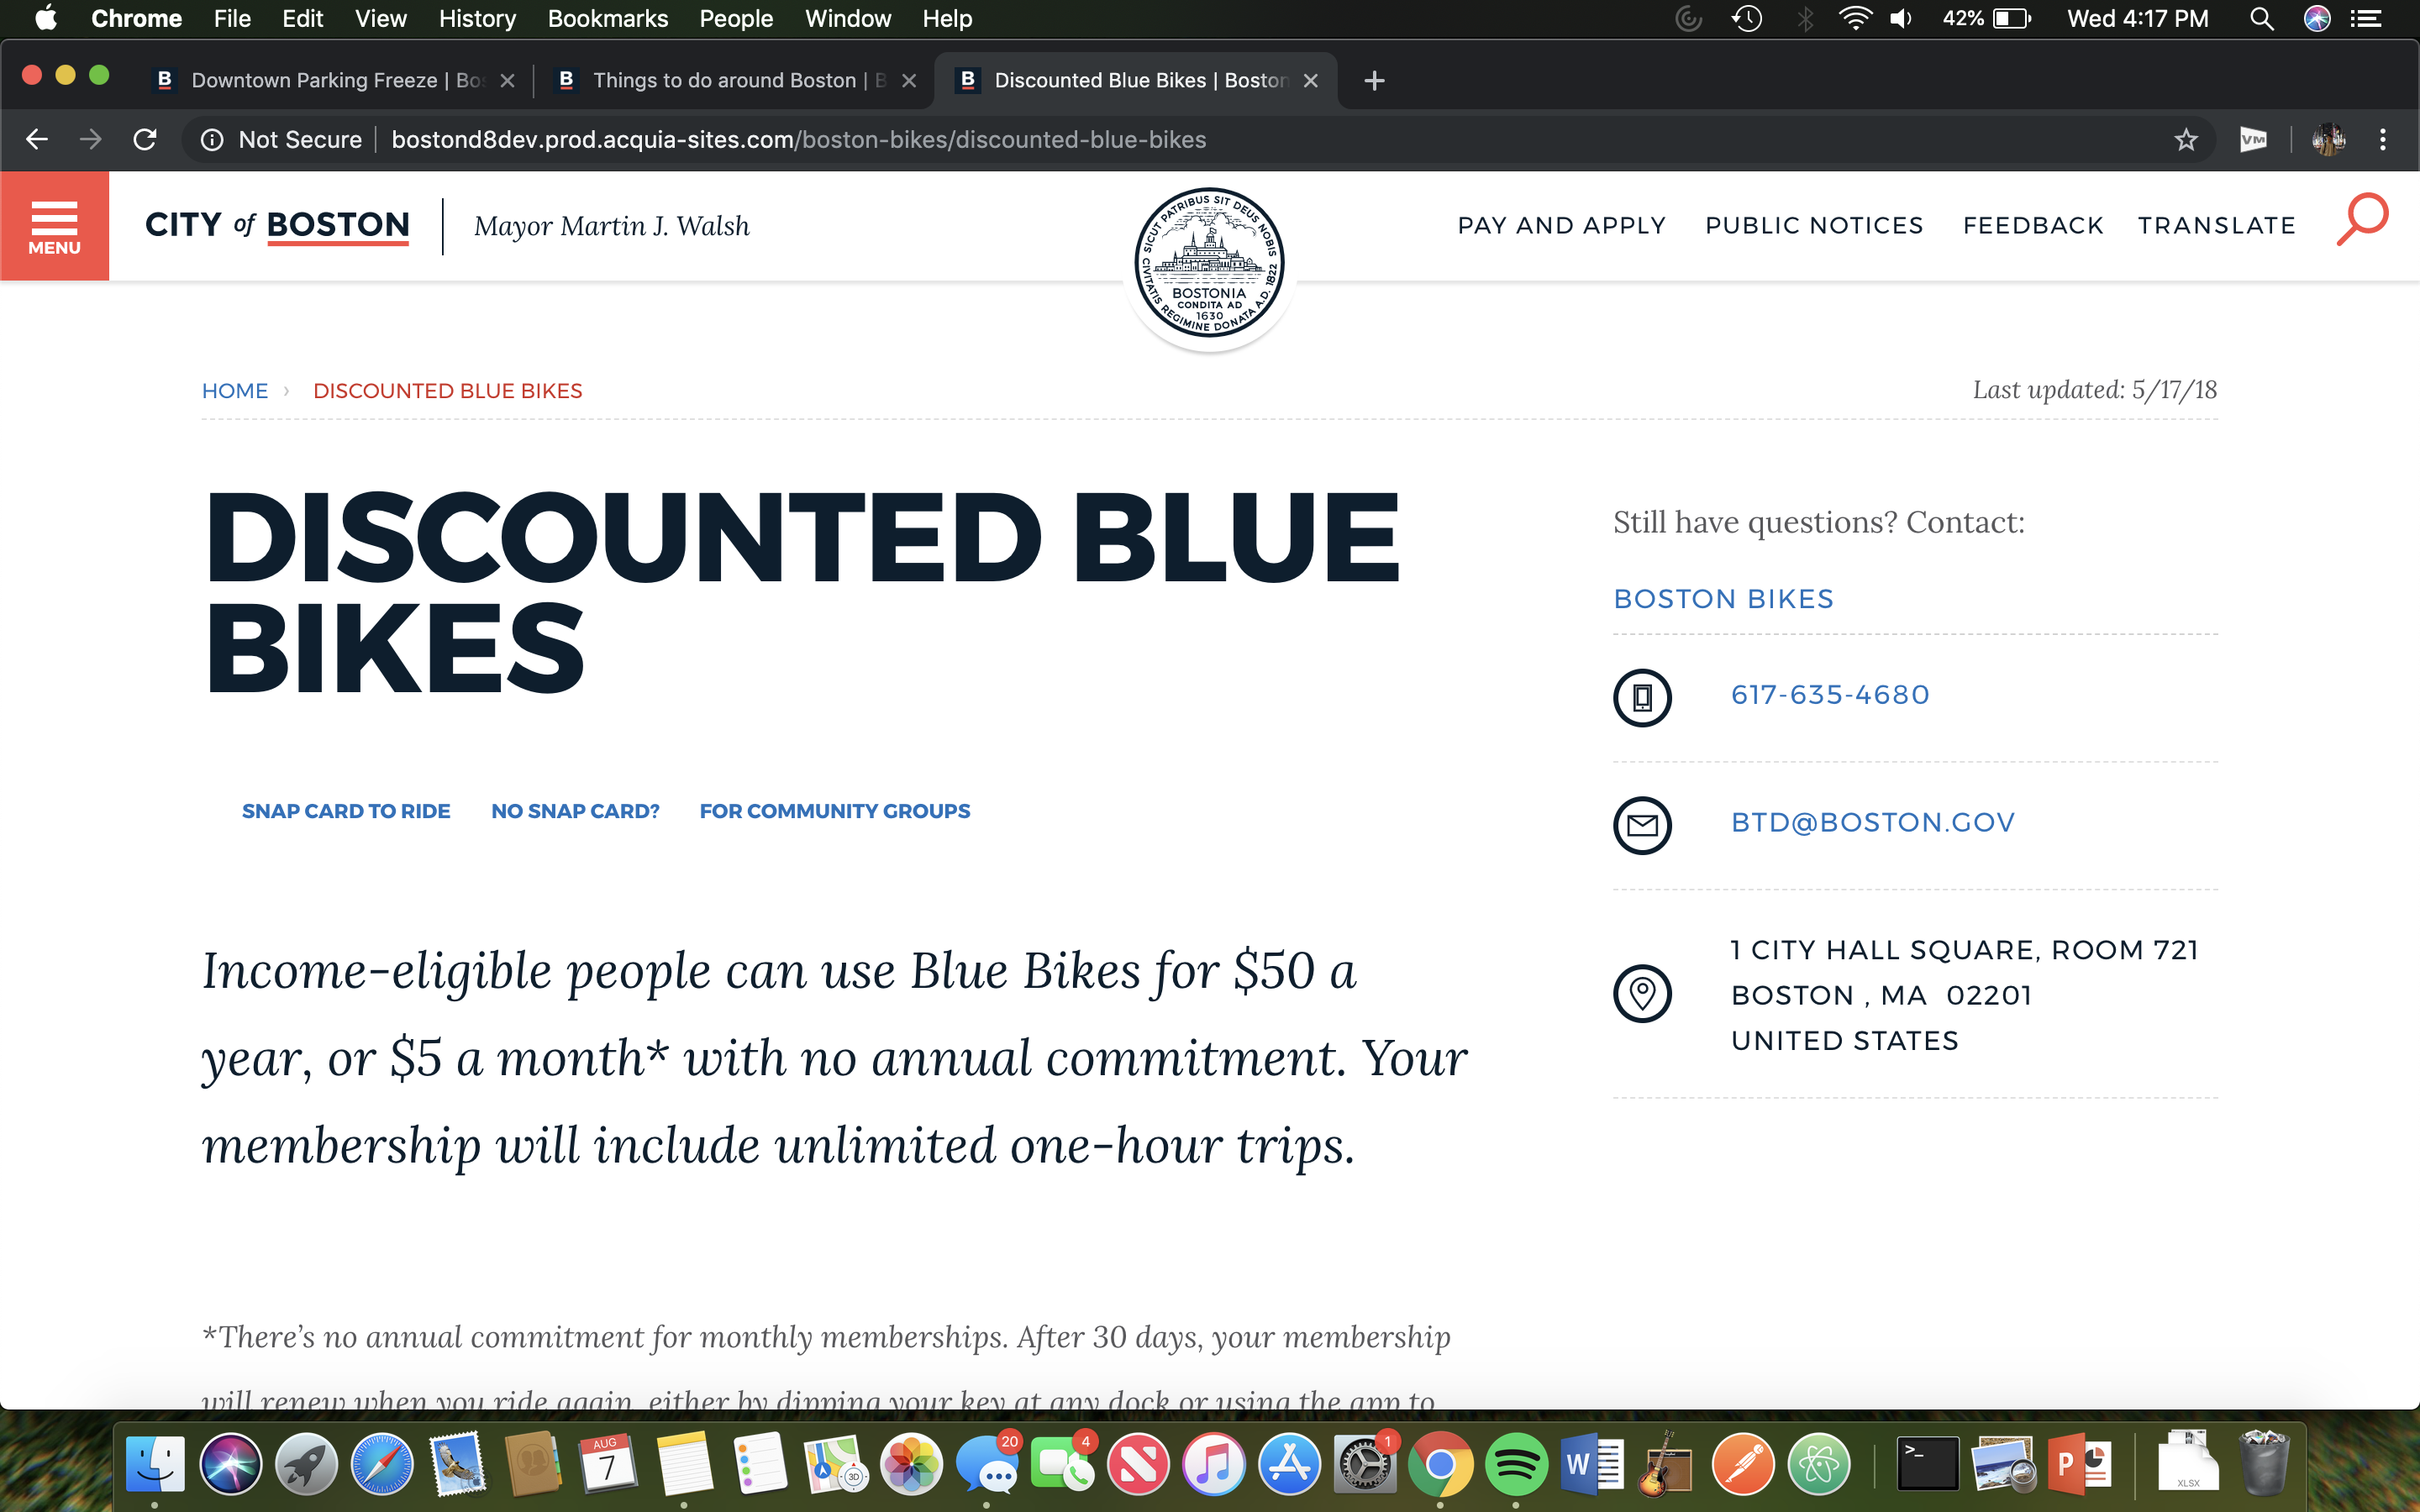Click the BOSTON BIKES contact link
The height and width of the screenshot is (1512, 2420).
[1723, 599]
